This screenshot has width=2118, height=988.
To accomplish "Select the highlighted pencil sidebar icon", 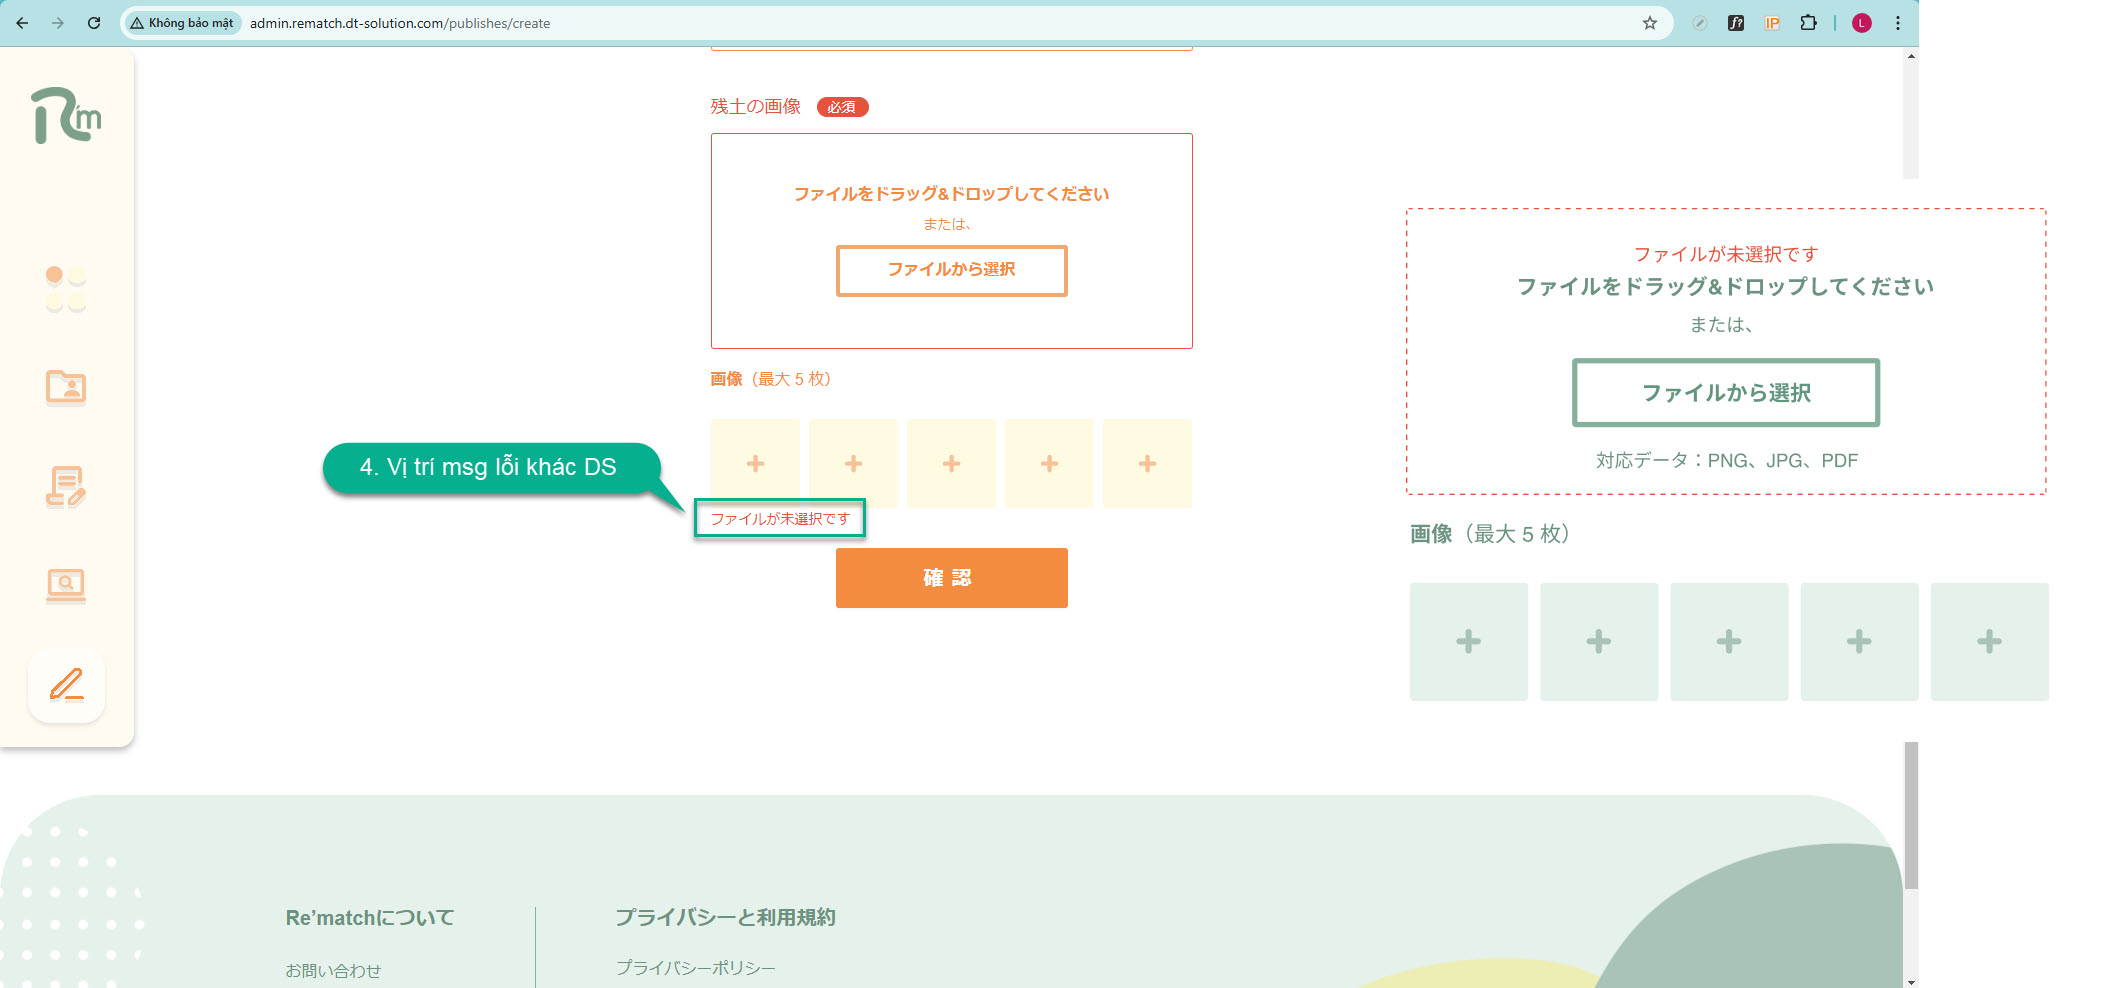I will 67,685.
